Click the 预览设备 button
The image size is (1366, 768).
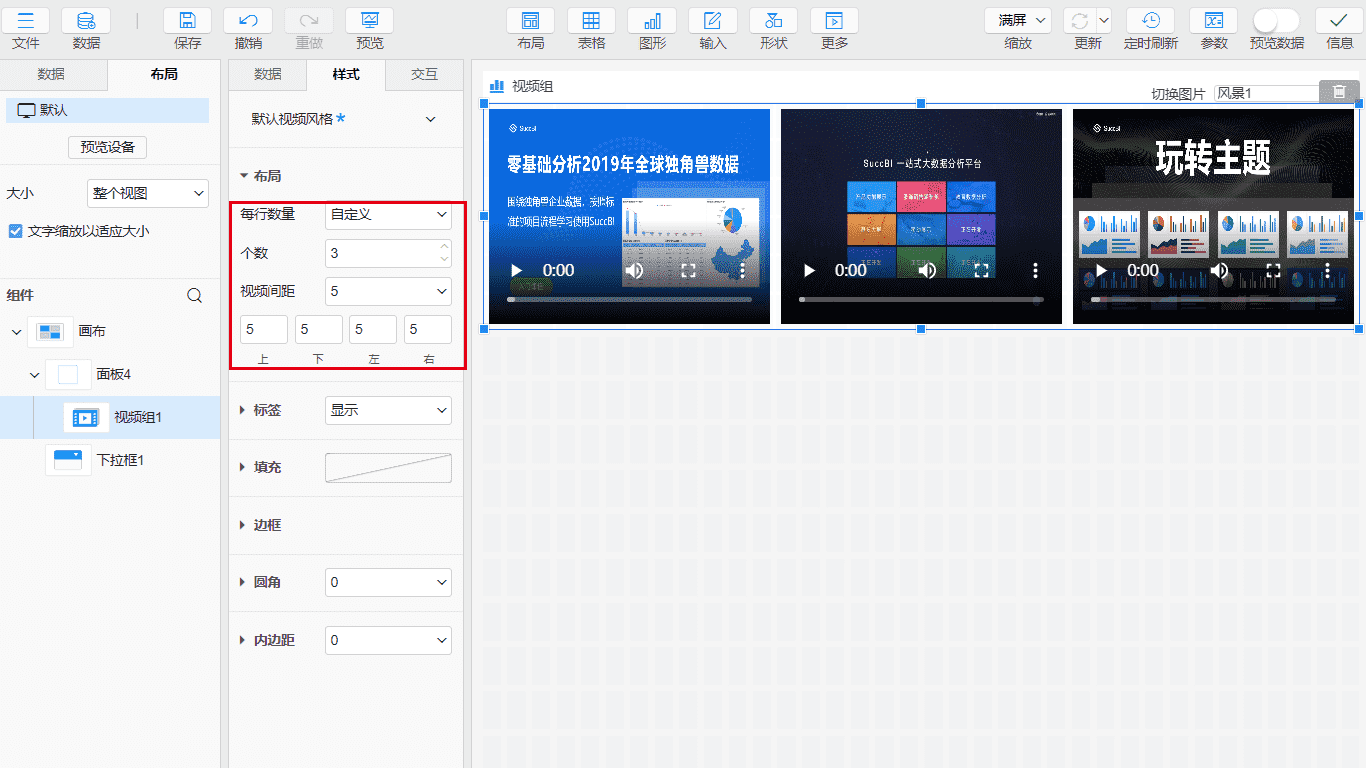pos(107,147)
